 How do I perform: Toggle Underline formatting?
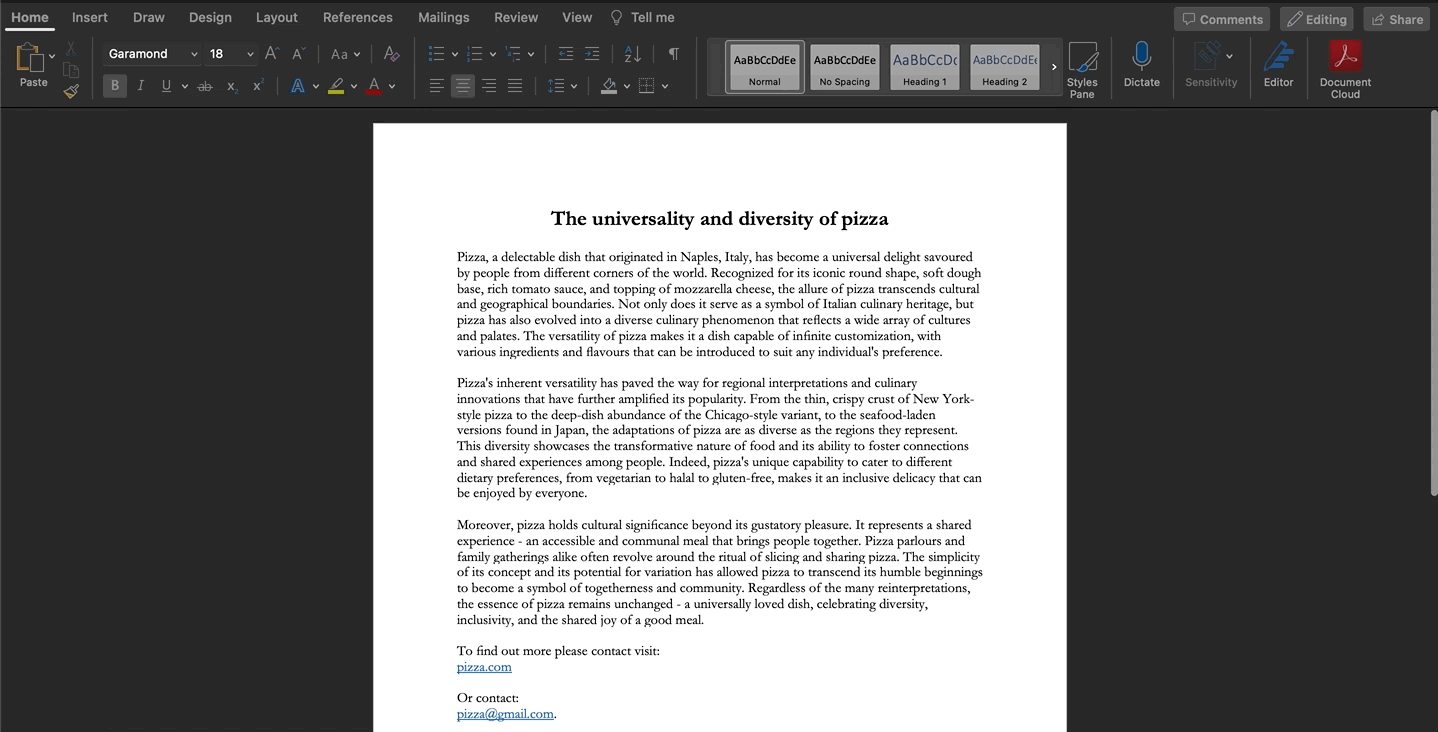[x=166, y=86]
